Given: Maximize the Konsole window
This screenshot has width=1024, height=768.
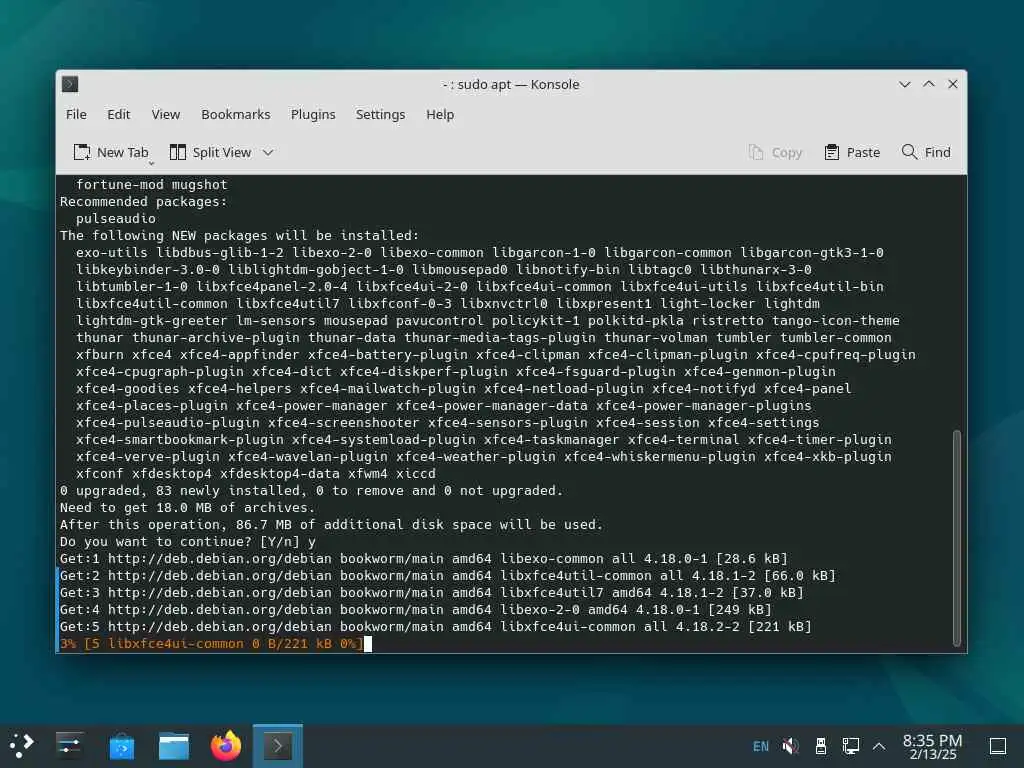Looking at the screenshot, I should click(x=929, y=84).
